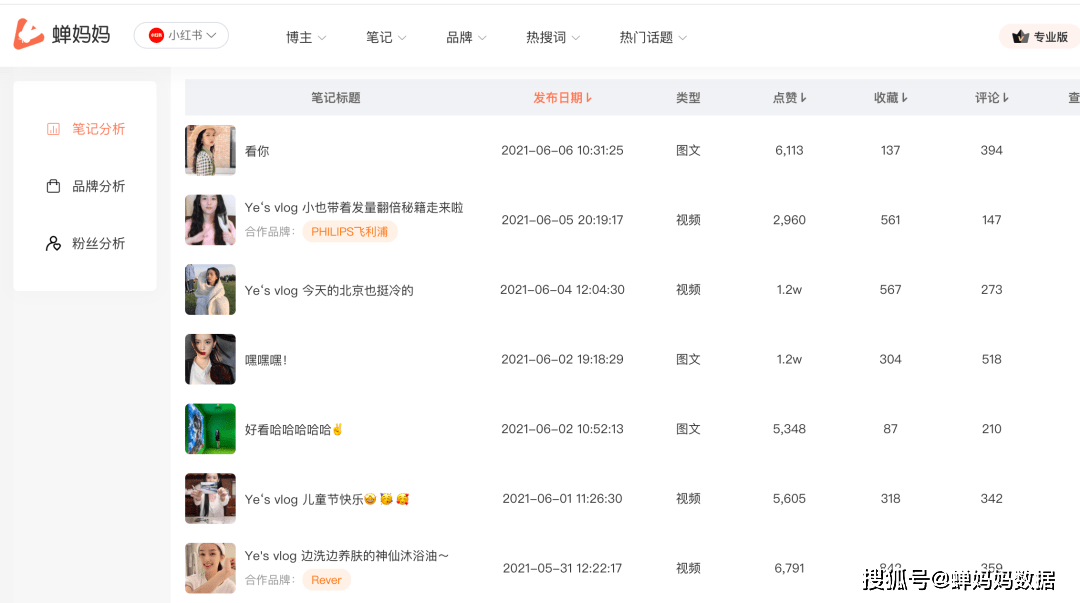Viewport: 1080px width, 603px height.
Task: Open the 小红书 platform selector dropdown
Action: [181, 35]
